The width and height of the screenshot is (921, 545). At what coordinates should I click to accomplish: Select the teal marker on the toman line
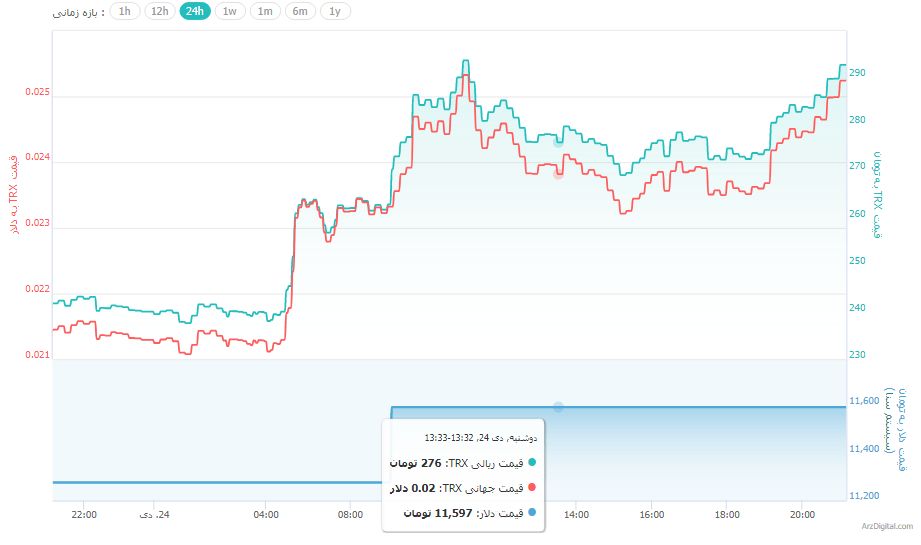558,142
